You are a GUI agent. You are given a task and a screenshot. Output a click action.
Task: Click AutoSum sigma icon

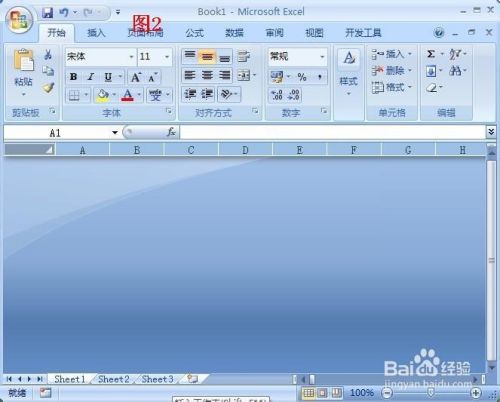431,54
